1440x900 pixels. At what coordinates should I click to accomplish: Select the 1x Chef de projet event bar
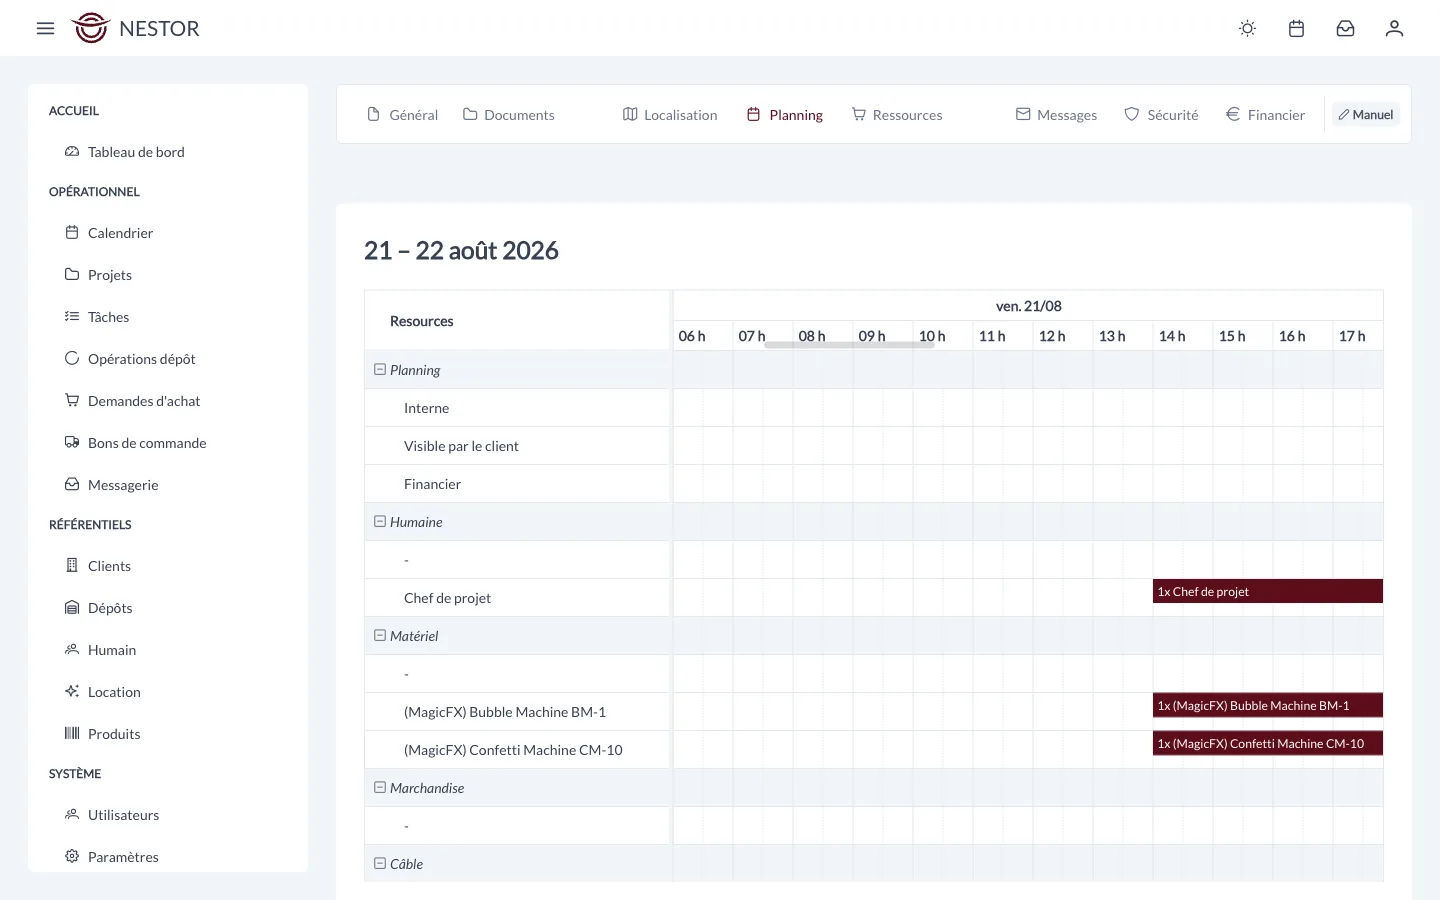(1268, 591)
